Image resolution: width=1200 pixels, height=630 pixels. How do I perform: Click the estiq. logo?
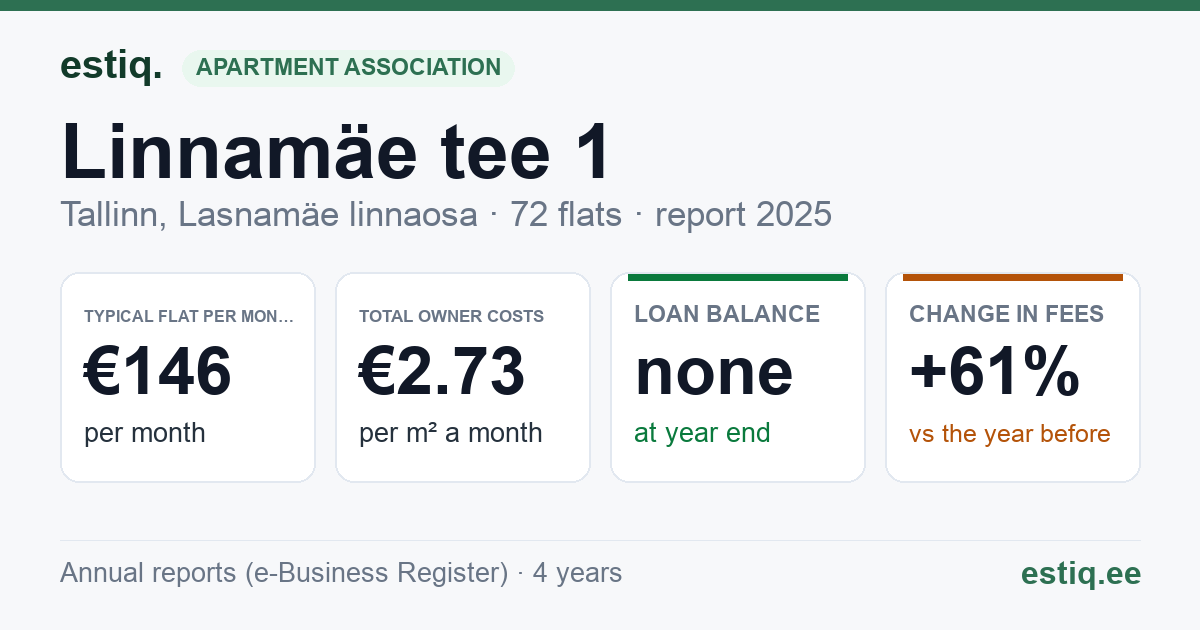coord(111,67)
